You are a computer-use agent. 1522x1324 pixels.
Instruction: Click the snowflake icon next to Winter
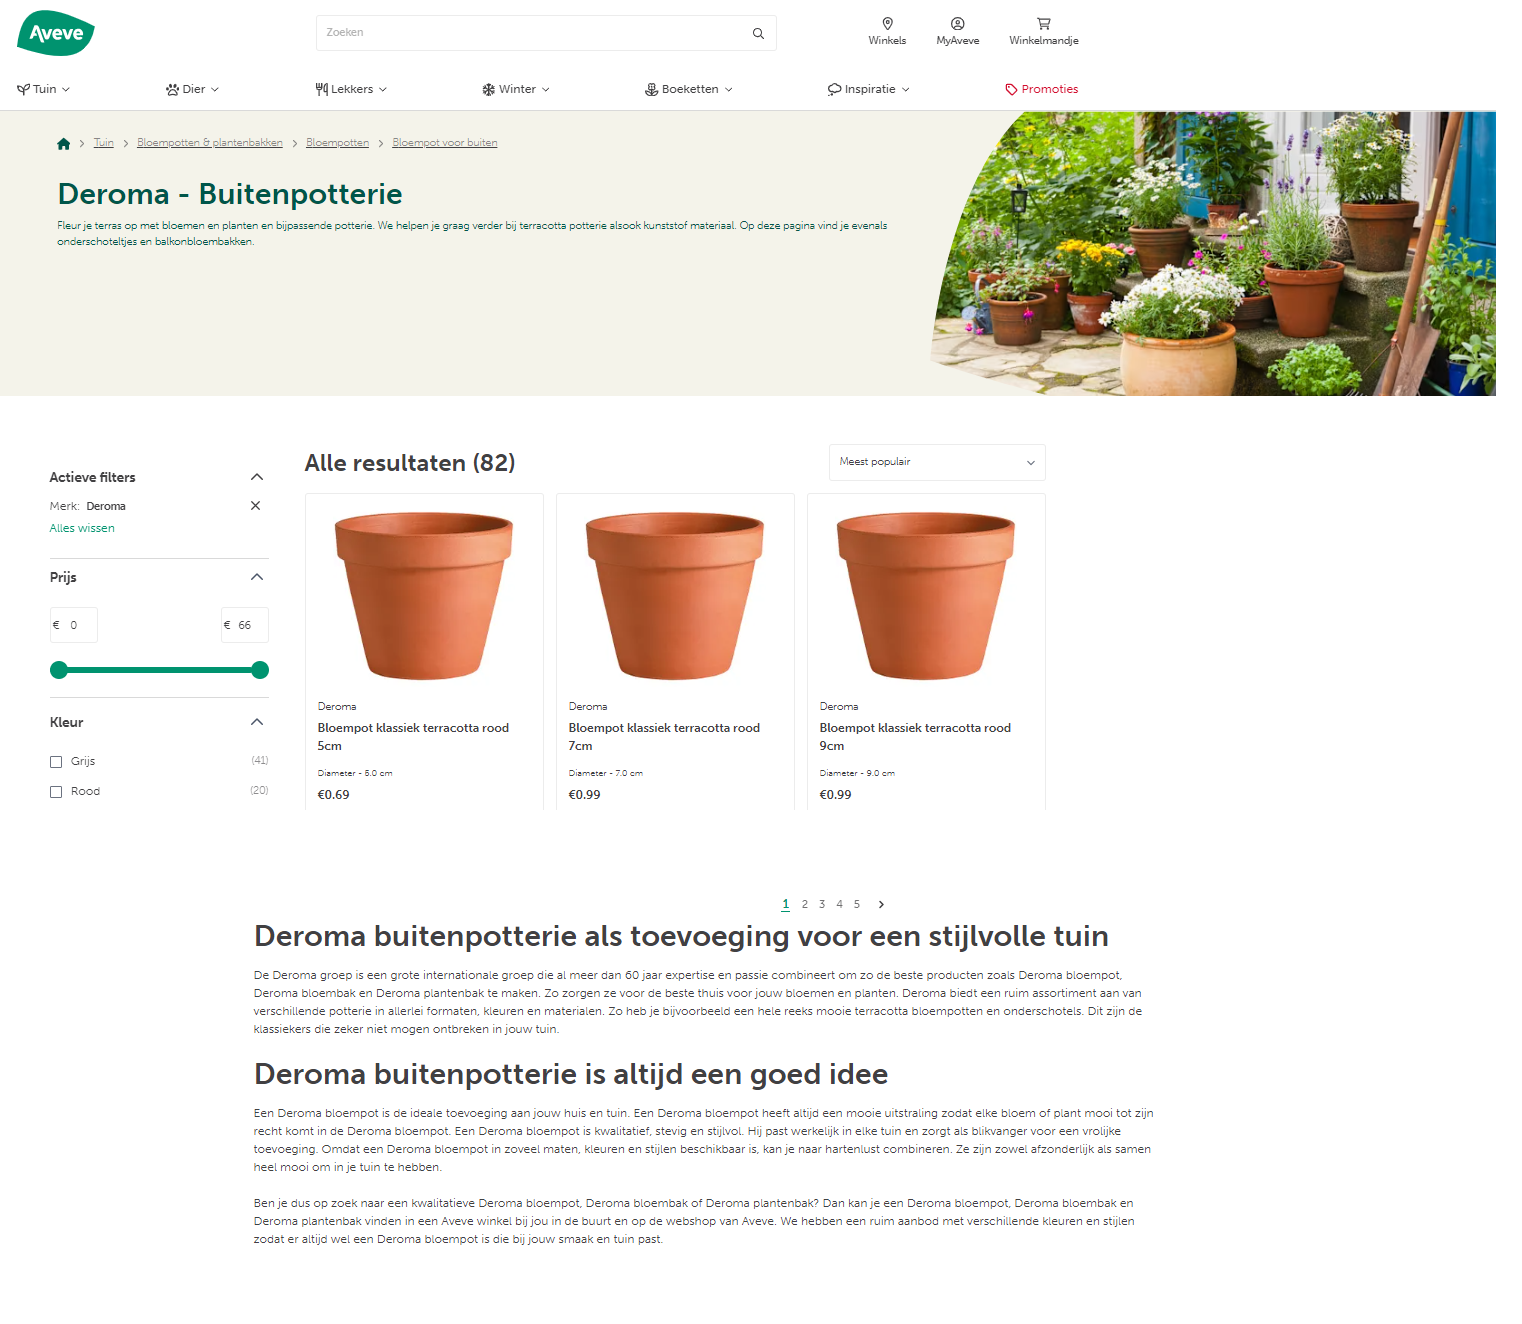click(x=488, y=88)
